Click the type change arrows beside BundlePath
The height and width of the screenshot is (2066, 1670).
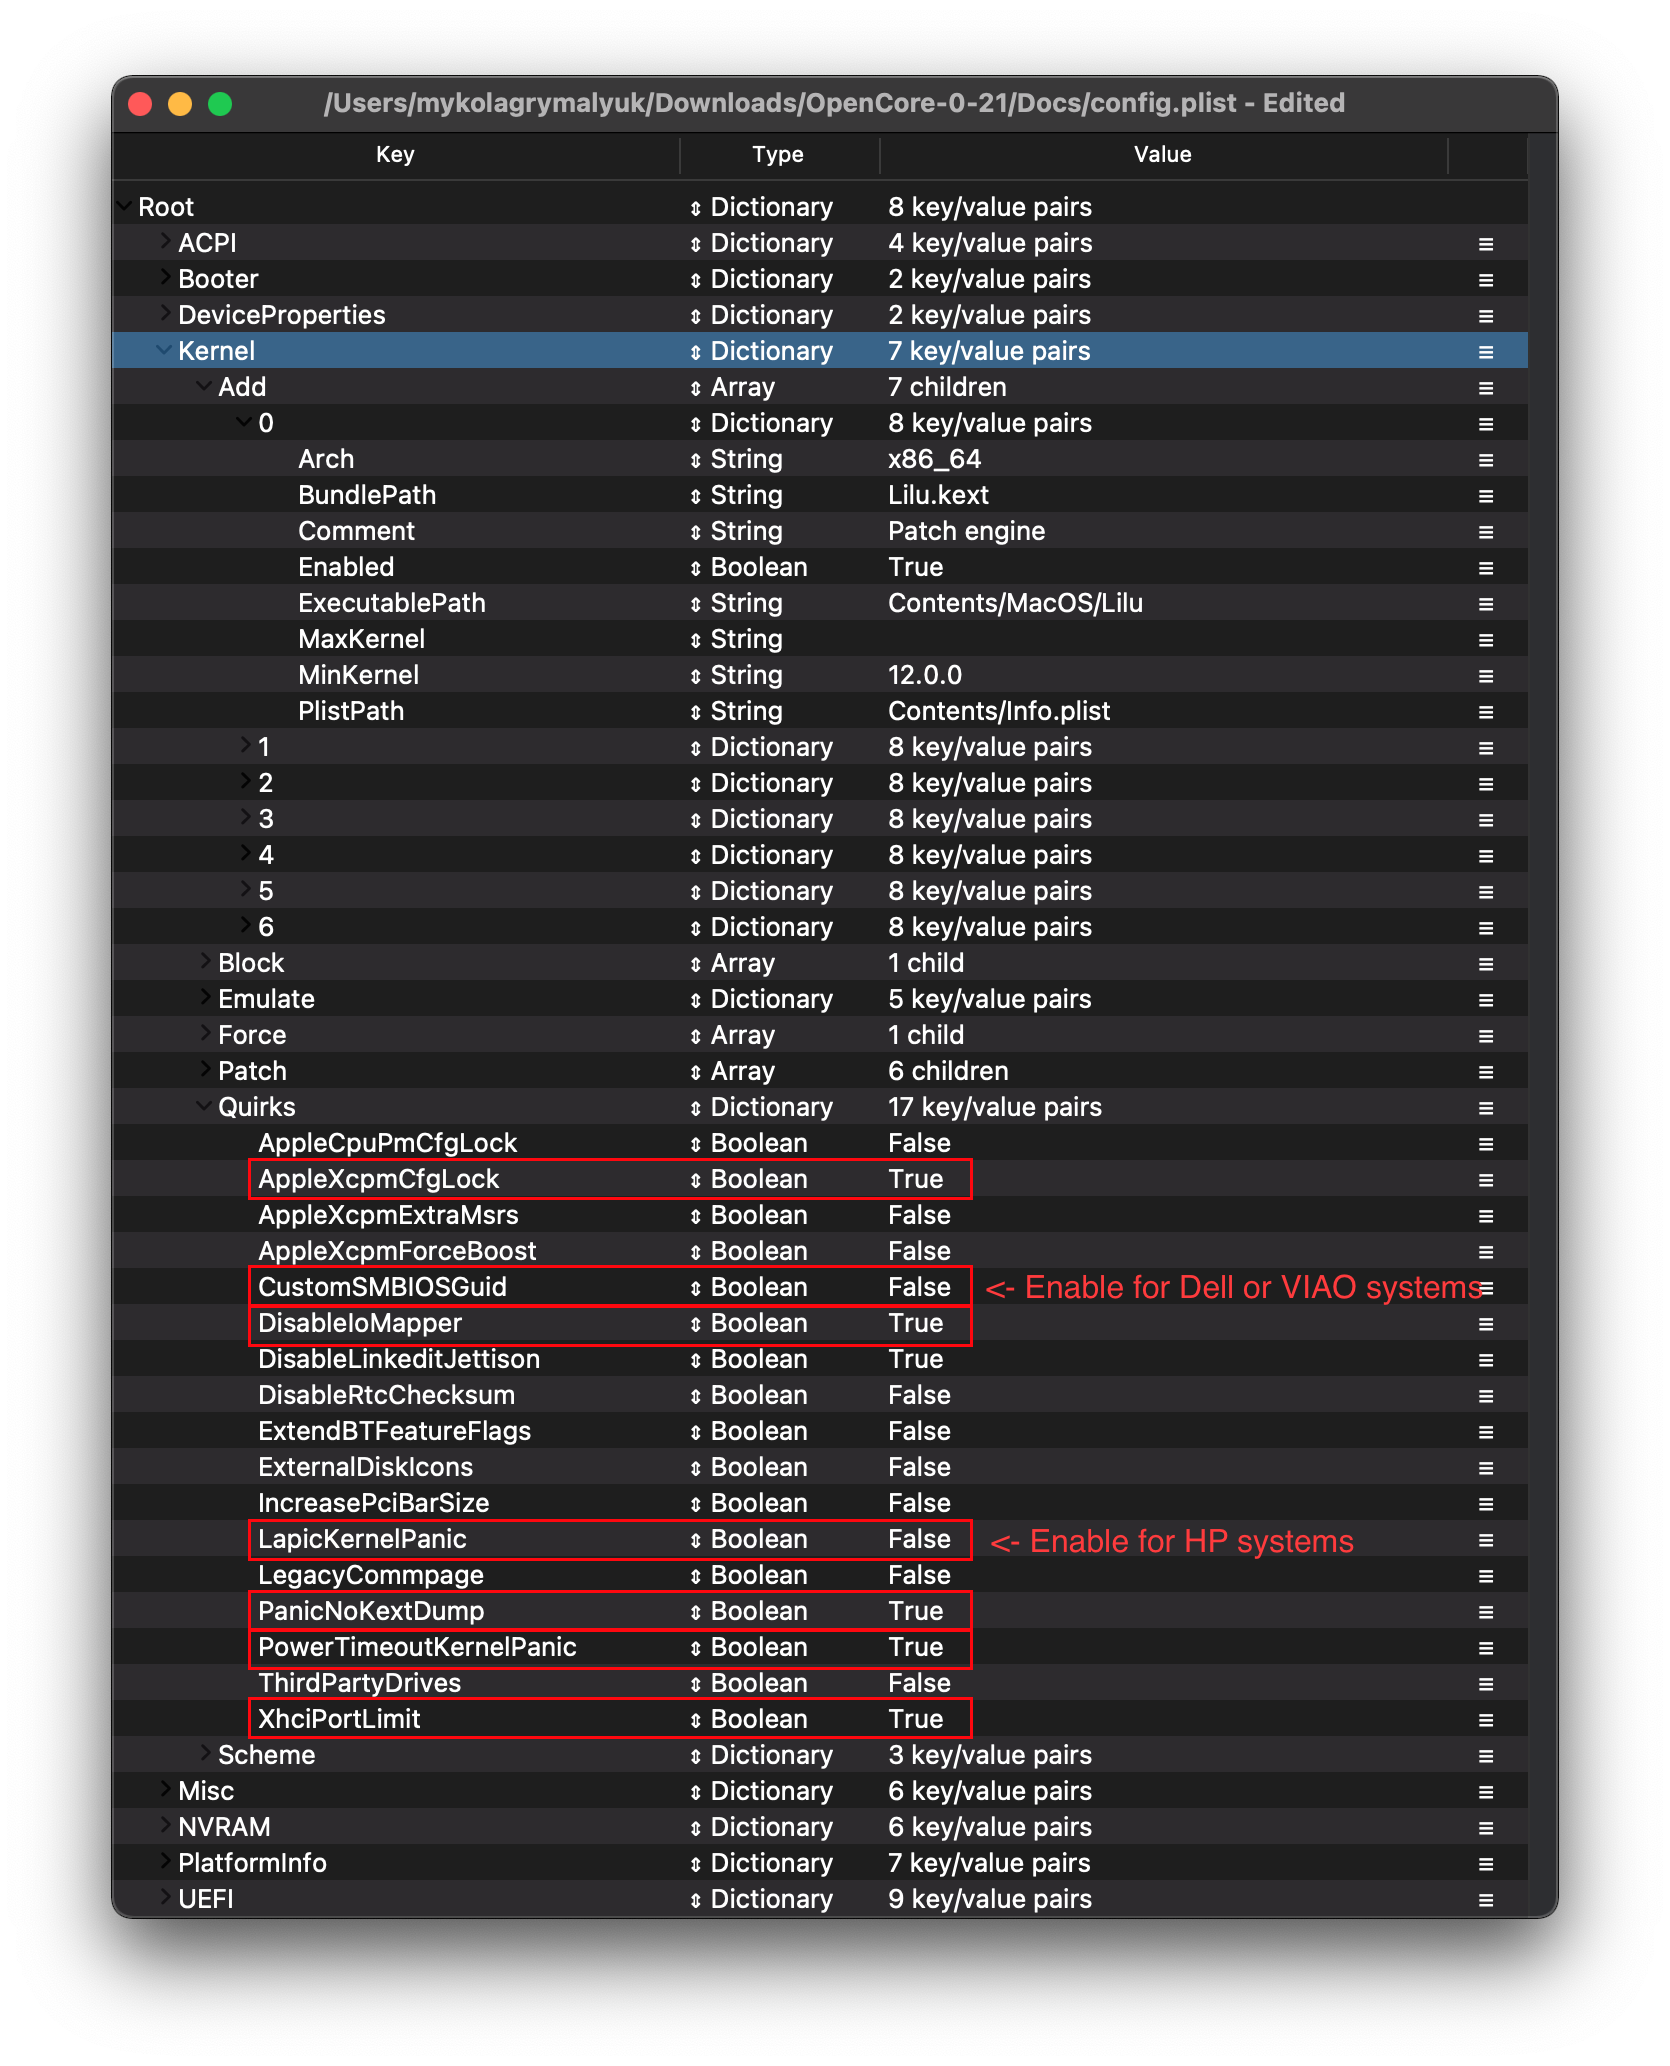point(698,494)
